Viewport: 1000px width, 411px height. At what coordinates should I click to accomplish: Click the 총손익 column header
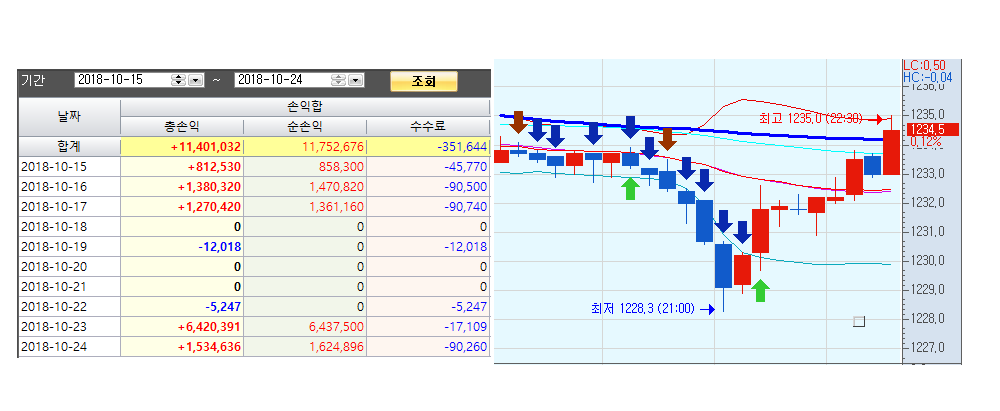click(182, 127)
